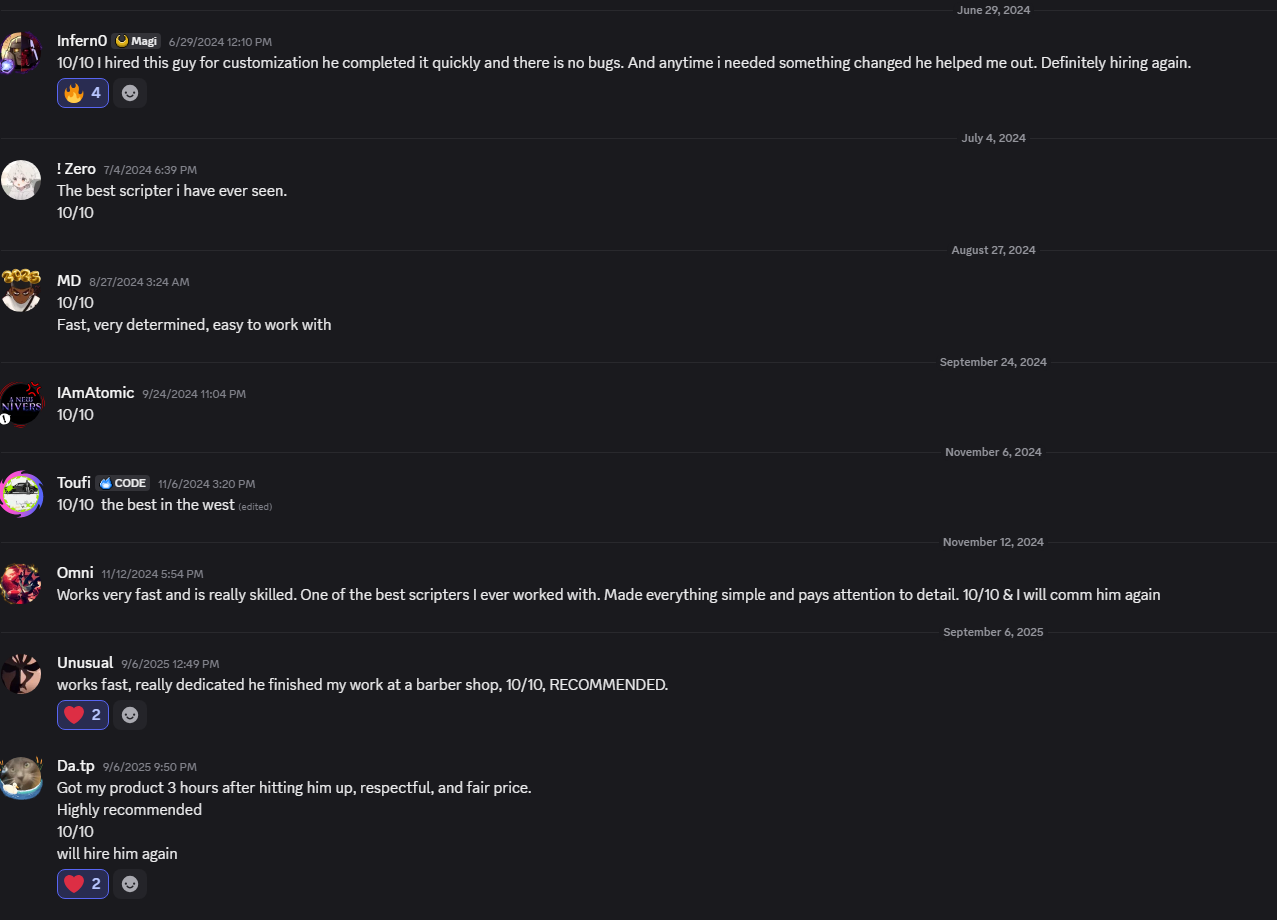
Task: Open the emoji picker under Unusual's message
Action: pyautogui.click(x=130, y=715)
